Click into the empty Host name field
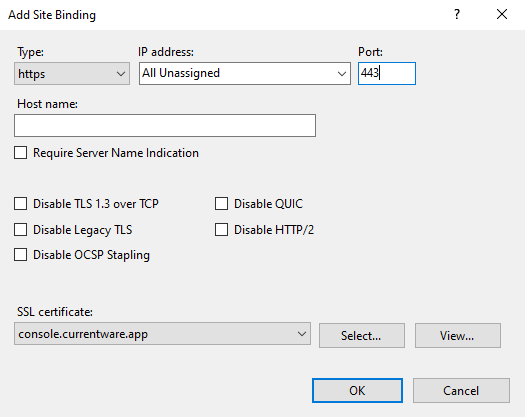 click(x=165, y=126)
